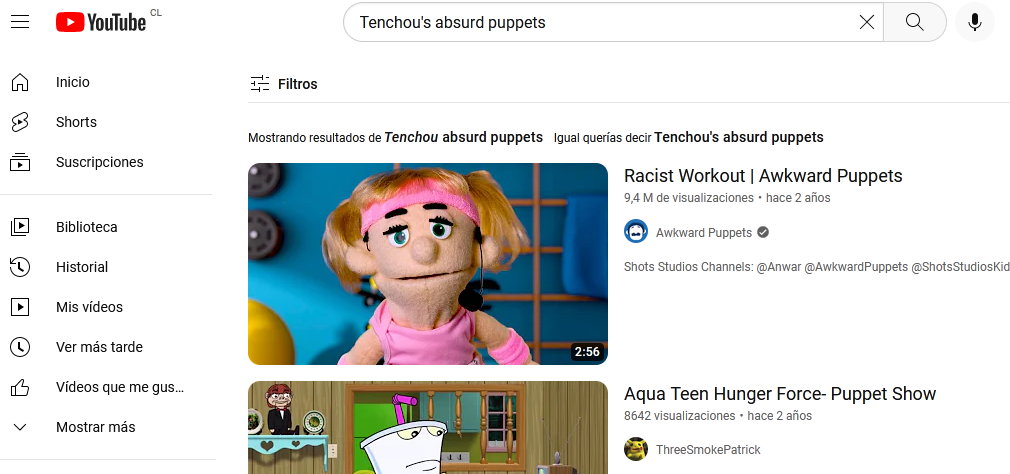Open Historial in the sidebar

click(82, 267)
